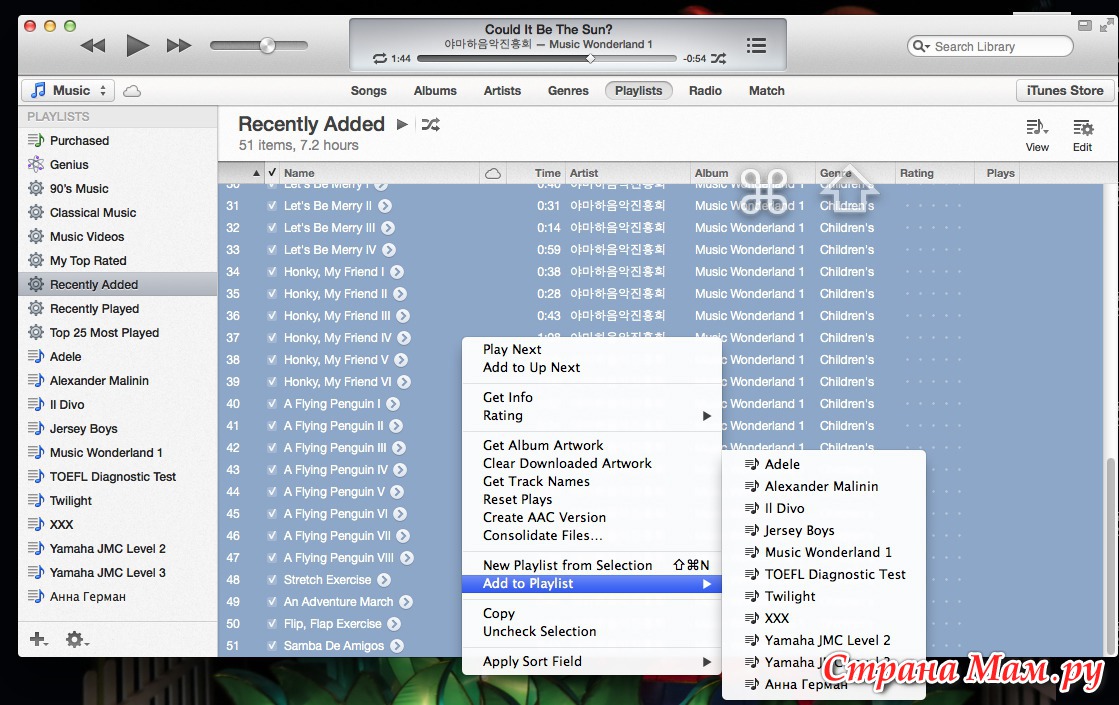
Task: Uncheck the checkbox for Let's Be Merry II
Action: tap(272, 206)
